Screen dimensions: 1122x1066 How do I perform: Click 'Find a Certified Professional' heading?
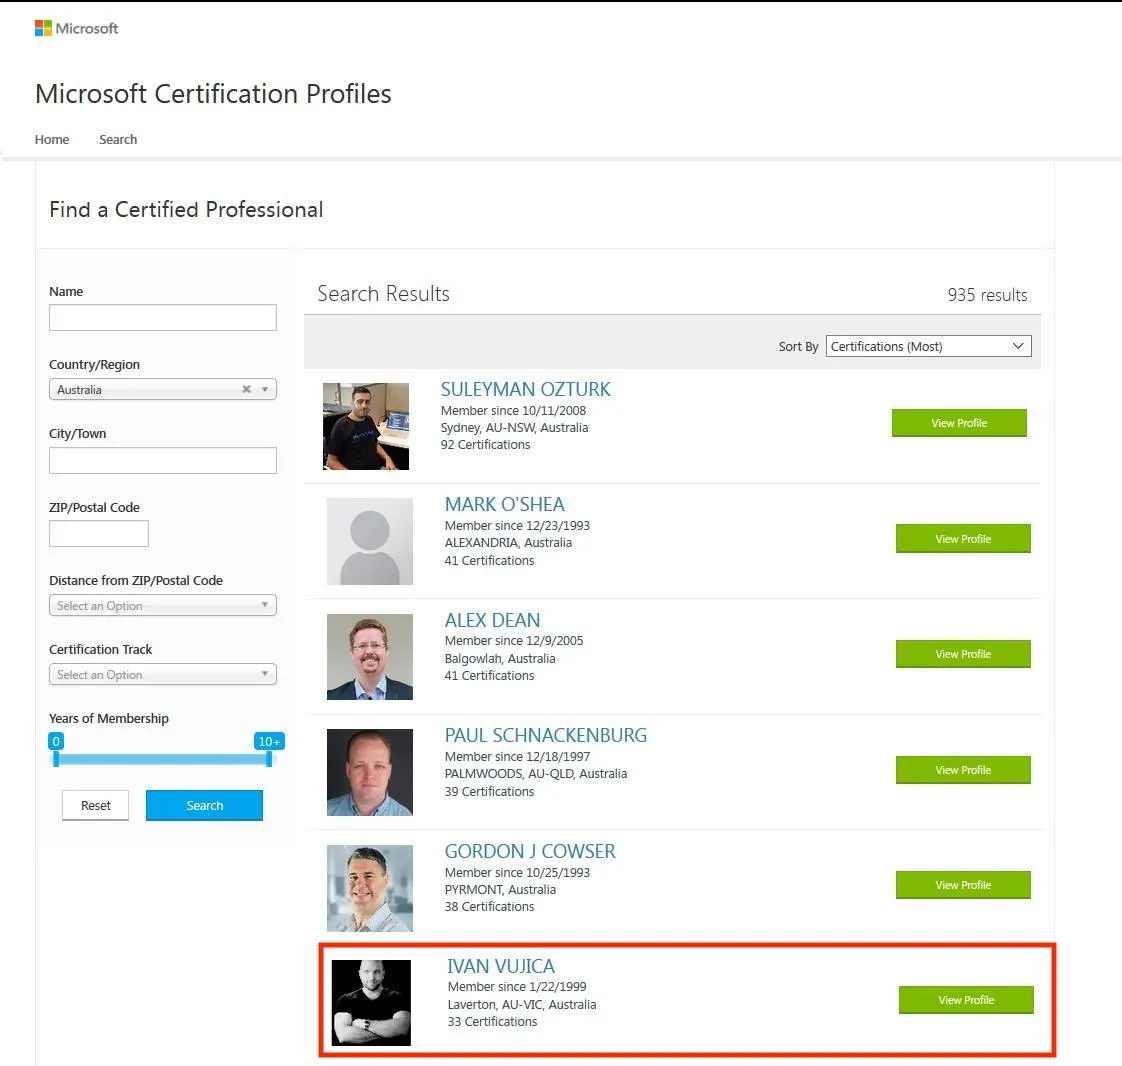186,210
